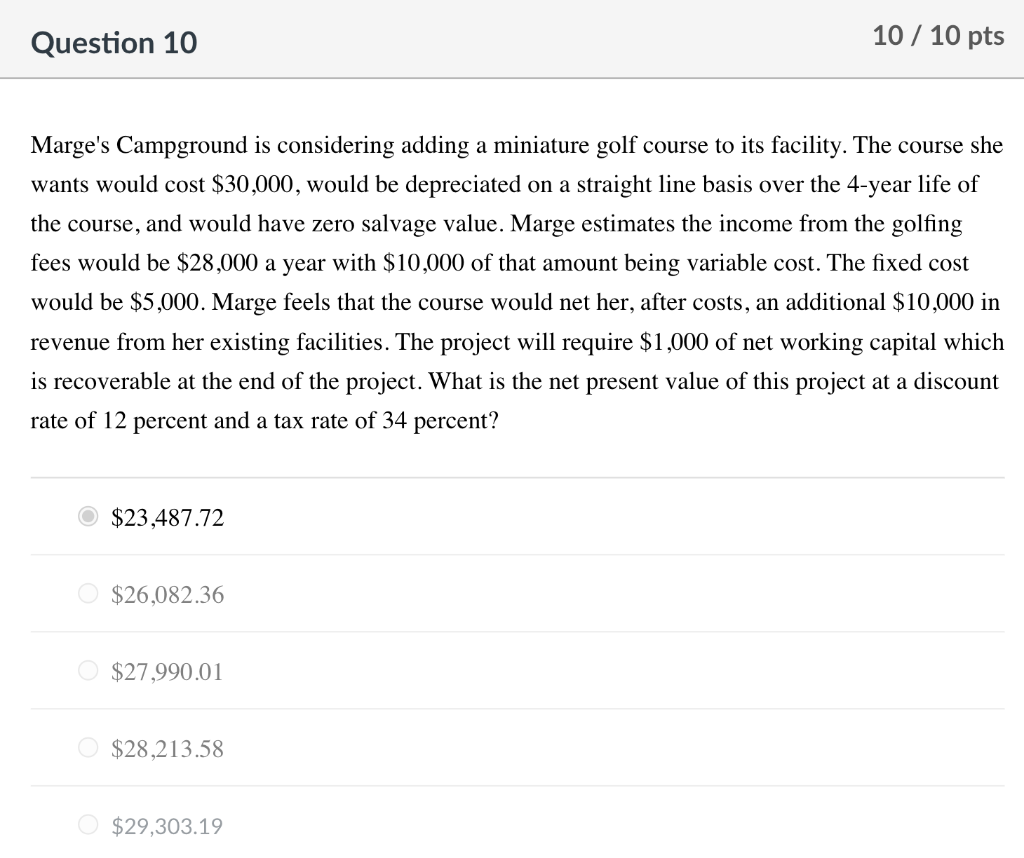Viewport: 1024px width, 858px height.
Task: Click the $28,000 golfing fees amount
Action: 217,263
